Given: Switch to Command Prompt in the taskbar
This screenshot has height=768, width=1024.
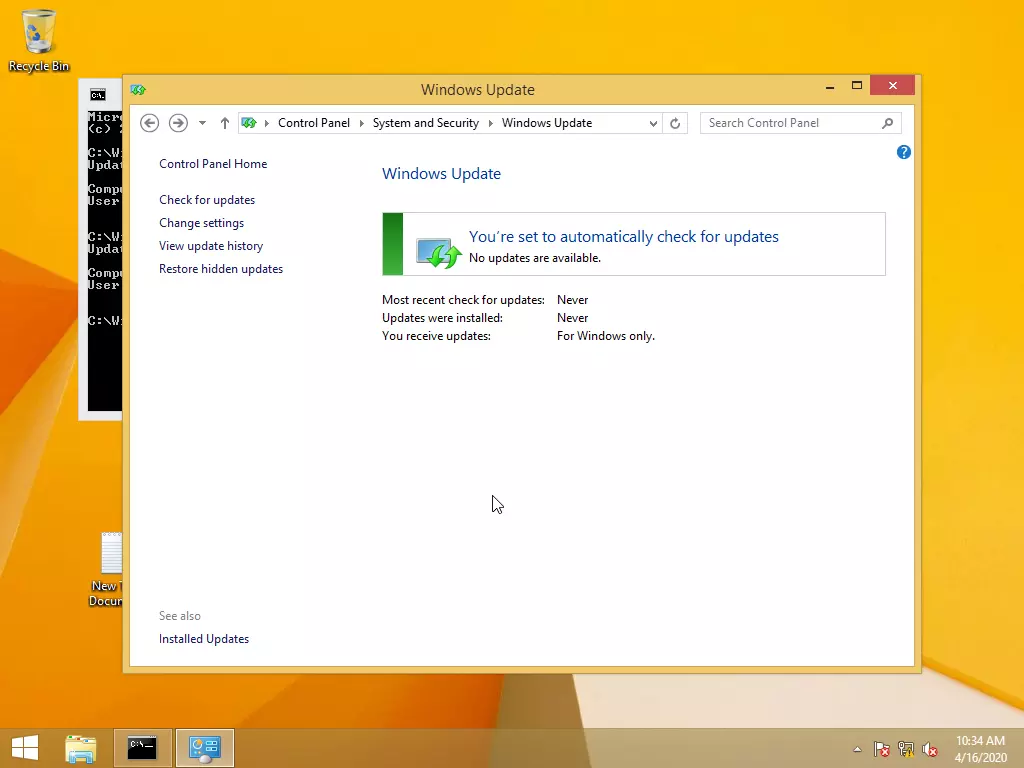Looking at the screenshot, I should [x=142, y=748].
